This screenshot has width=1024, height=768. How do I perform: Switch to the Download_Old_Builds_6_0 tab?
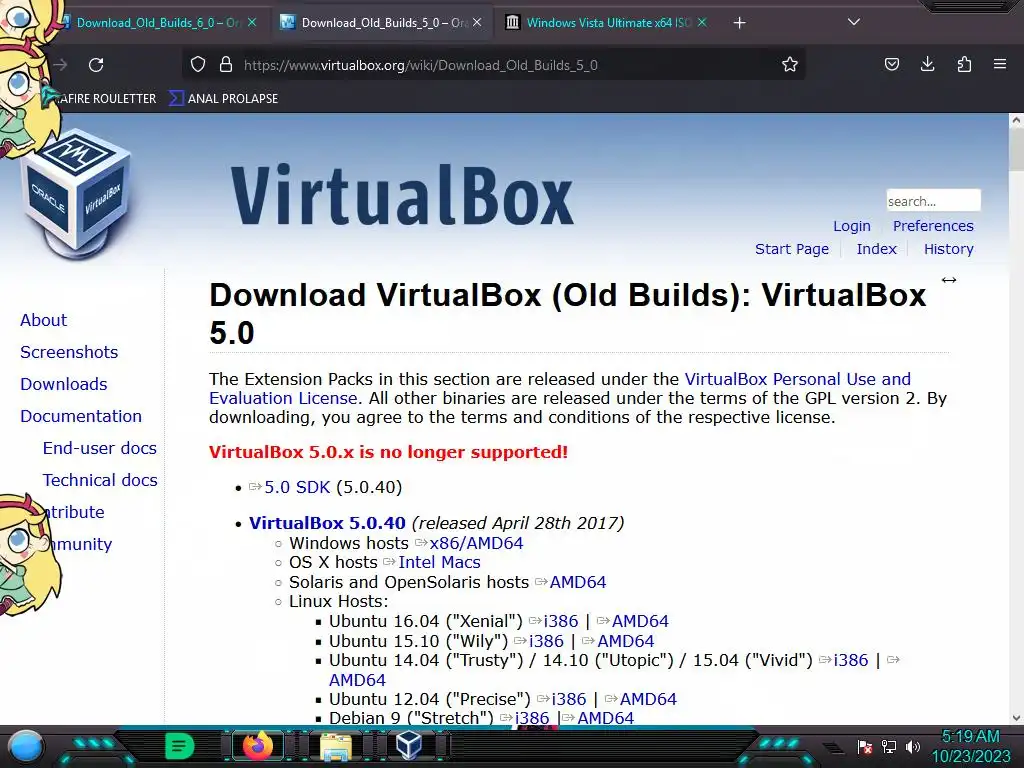(157, 23)
